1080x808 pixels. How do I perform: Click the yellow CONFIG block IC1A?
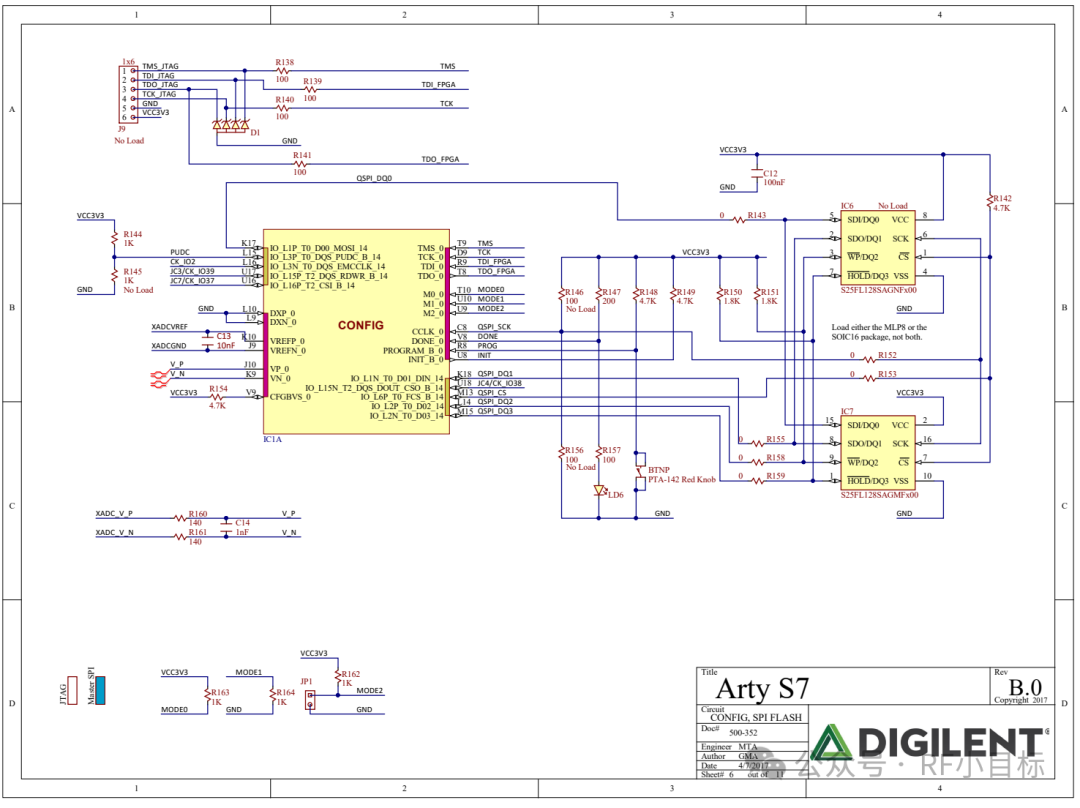pos(357,332)
